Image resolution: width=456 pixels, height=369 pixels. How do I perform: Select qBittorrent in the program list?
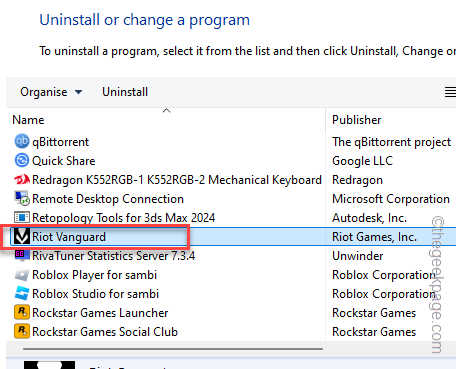pos(60,142)
